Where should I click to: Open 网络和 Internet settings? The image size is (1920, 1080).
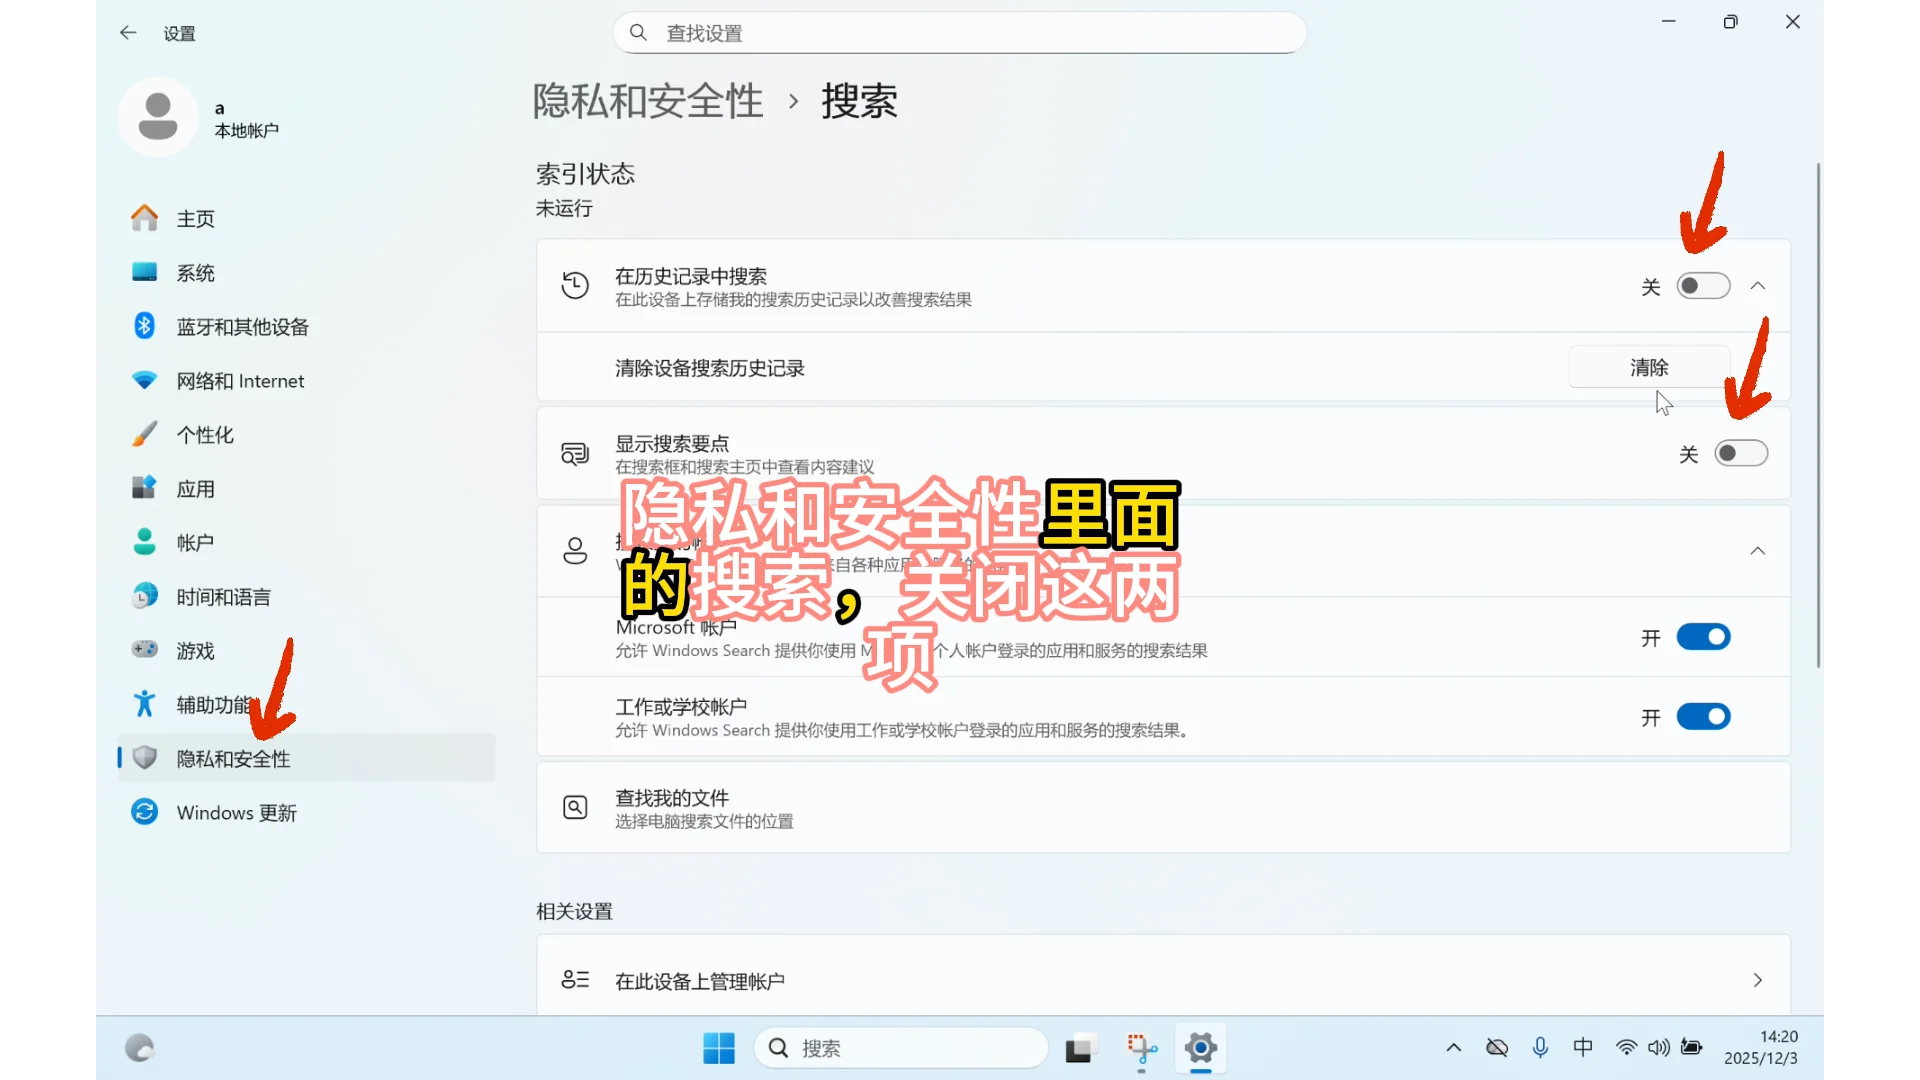click(x=240, y=380)
